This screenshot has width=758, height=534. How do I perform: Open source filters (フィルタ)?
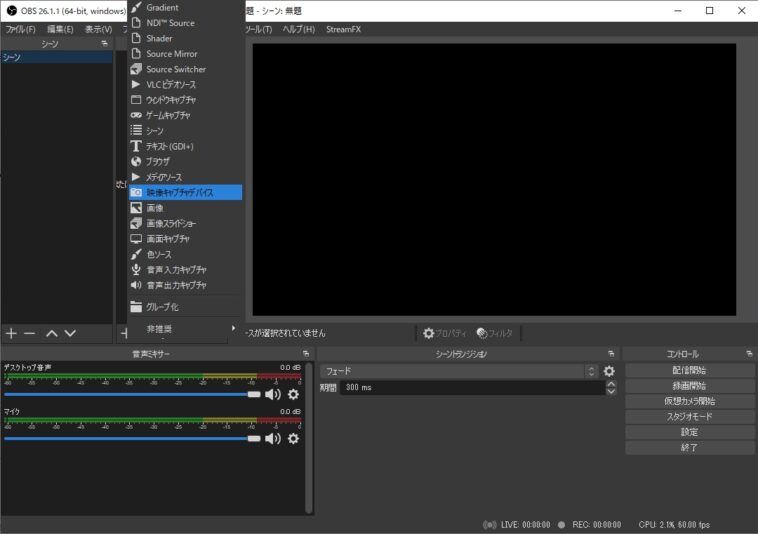click(x=495, y=333)
